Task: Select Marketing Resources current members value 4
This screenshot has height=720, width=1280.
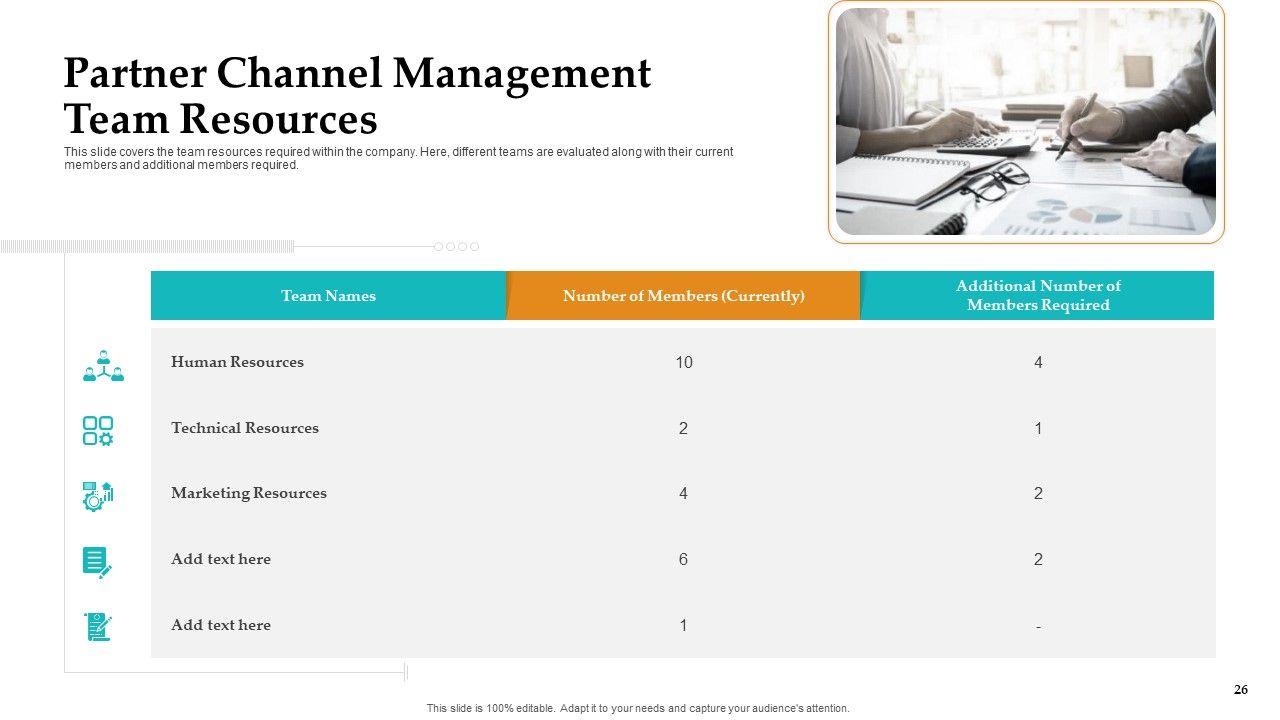Action: point(684,494)
